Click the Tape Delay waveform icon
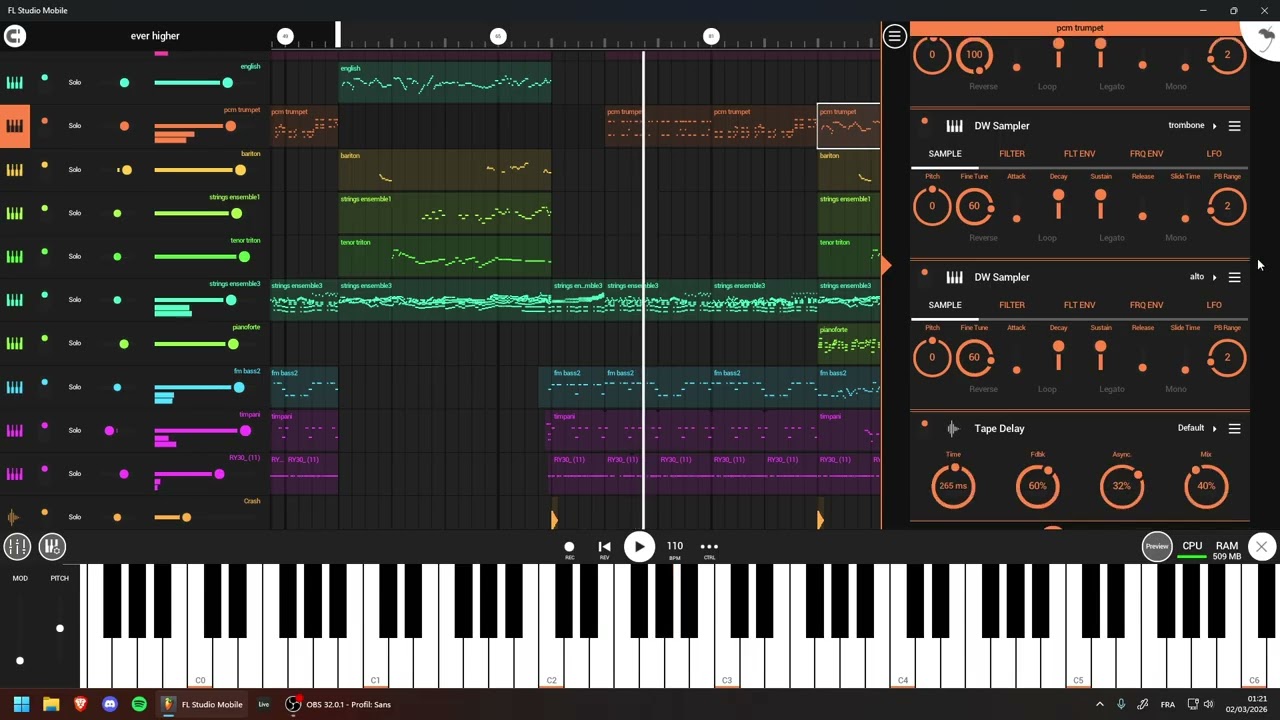The image size is (1280, 720). point(953,428)
